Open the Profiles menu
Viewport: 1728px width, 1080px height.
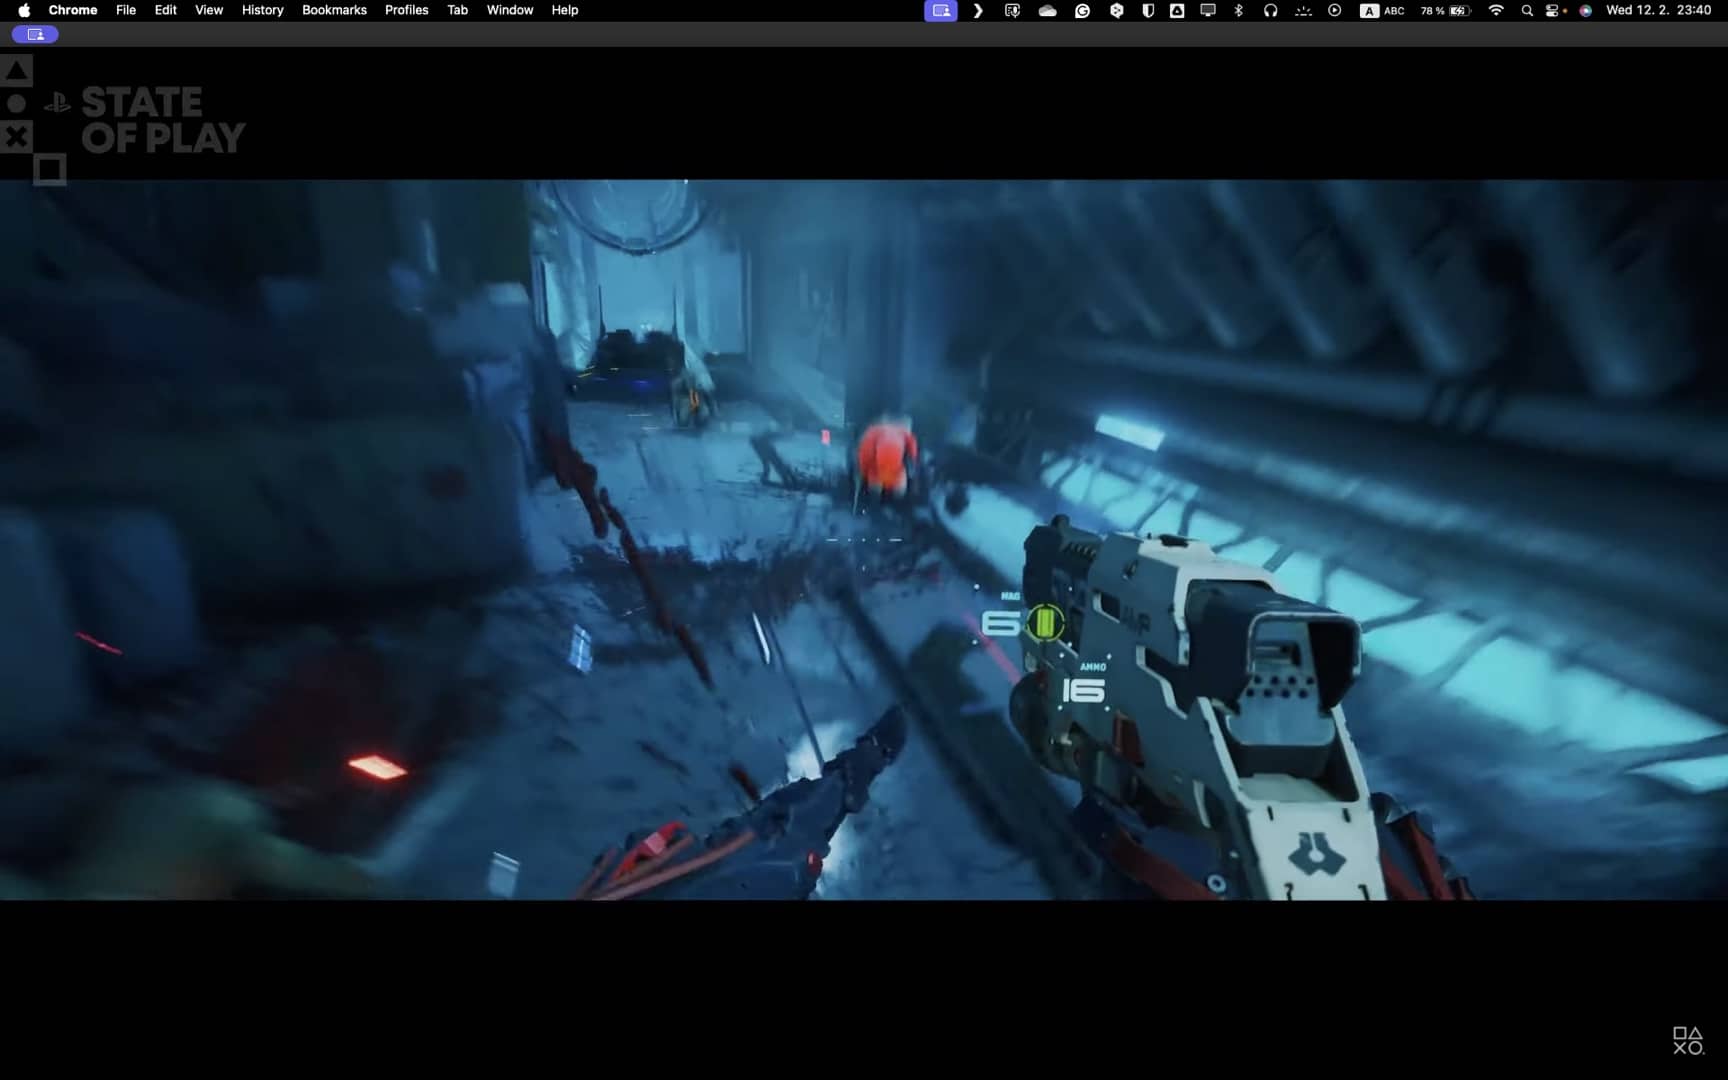[407, 10]
